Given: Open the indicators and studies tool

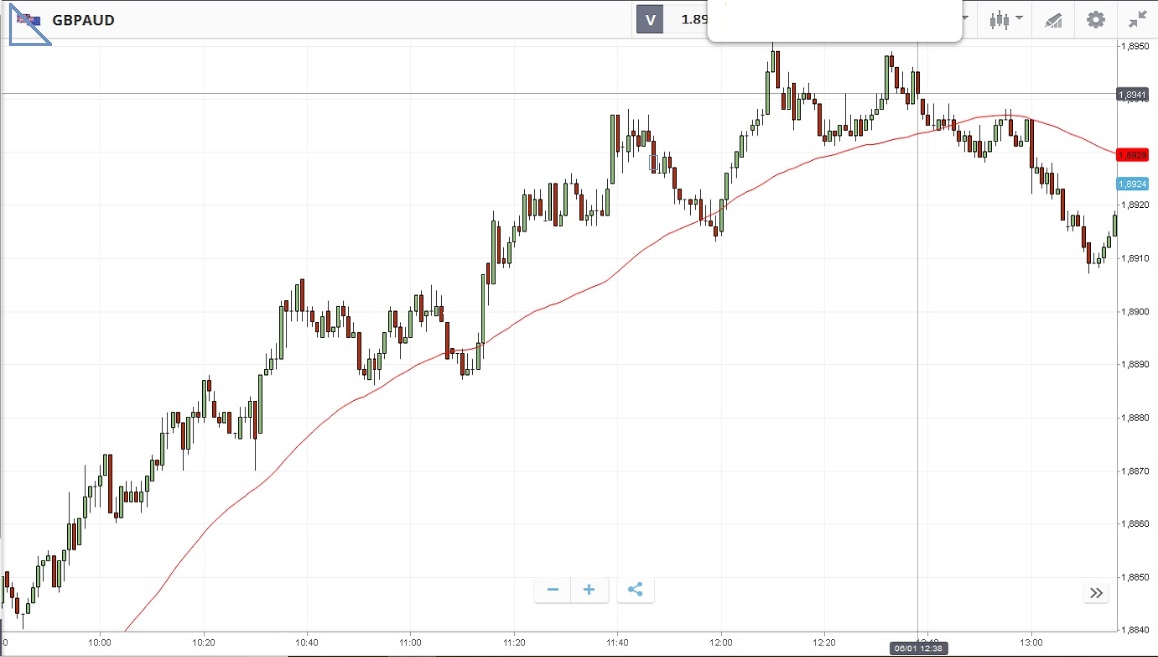Looking at the screenshot, I should [x=1053, y=20].
